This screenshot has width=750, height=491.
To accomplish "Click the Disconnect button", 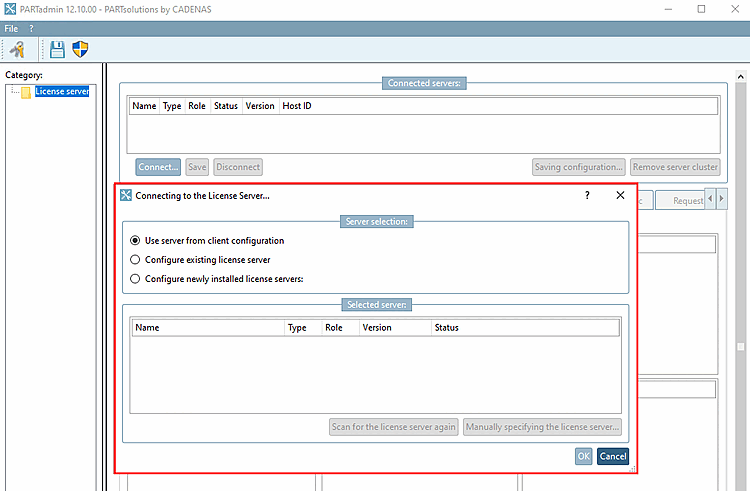I will point(238,167).
